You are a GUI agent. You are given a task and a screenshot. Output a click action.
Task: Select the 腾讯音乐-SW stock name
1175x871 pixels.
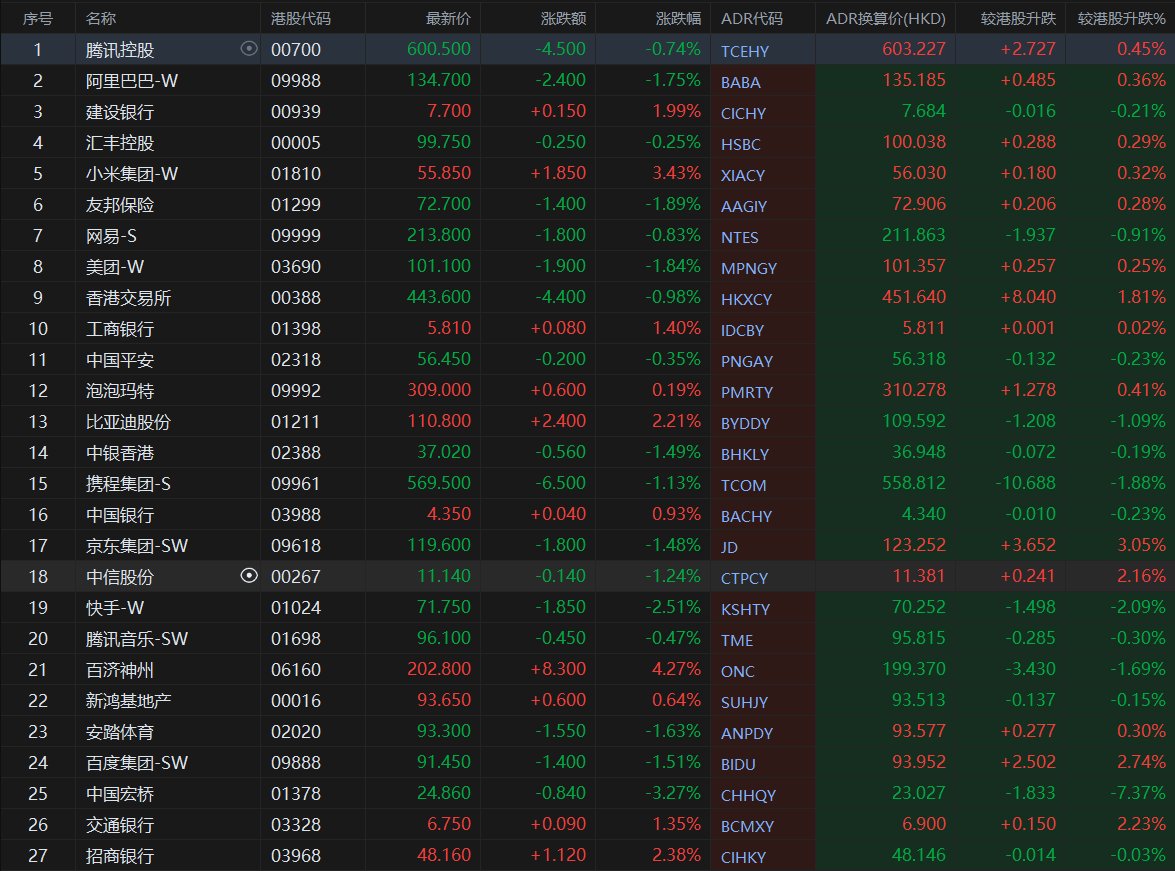tap(136, 639)
